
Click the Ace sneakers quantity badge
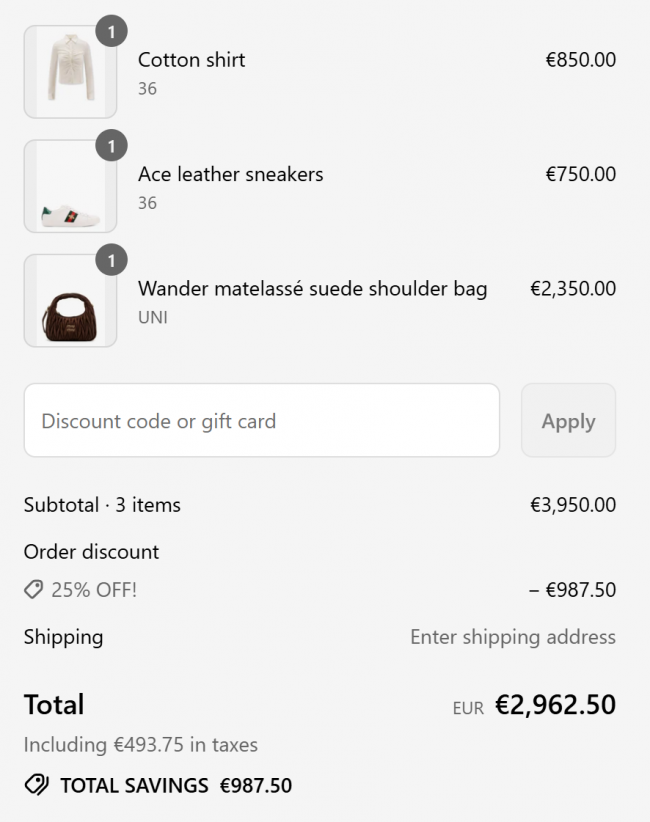111,147
